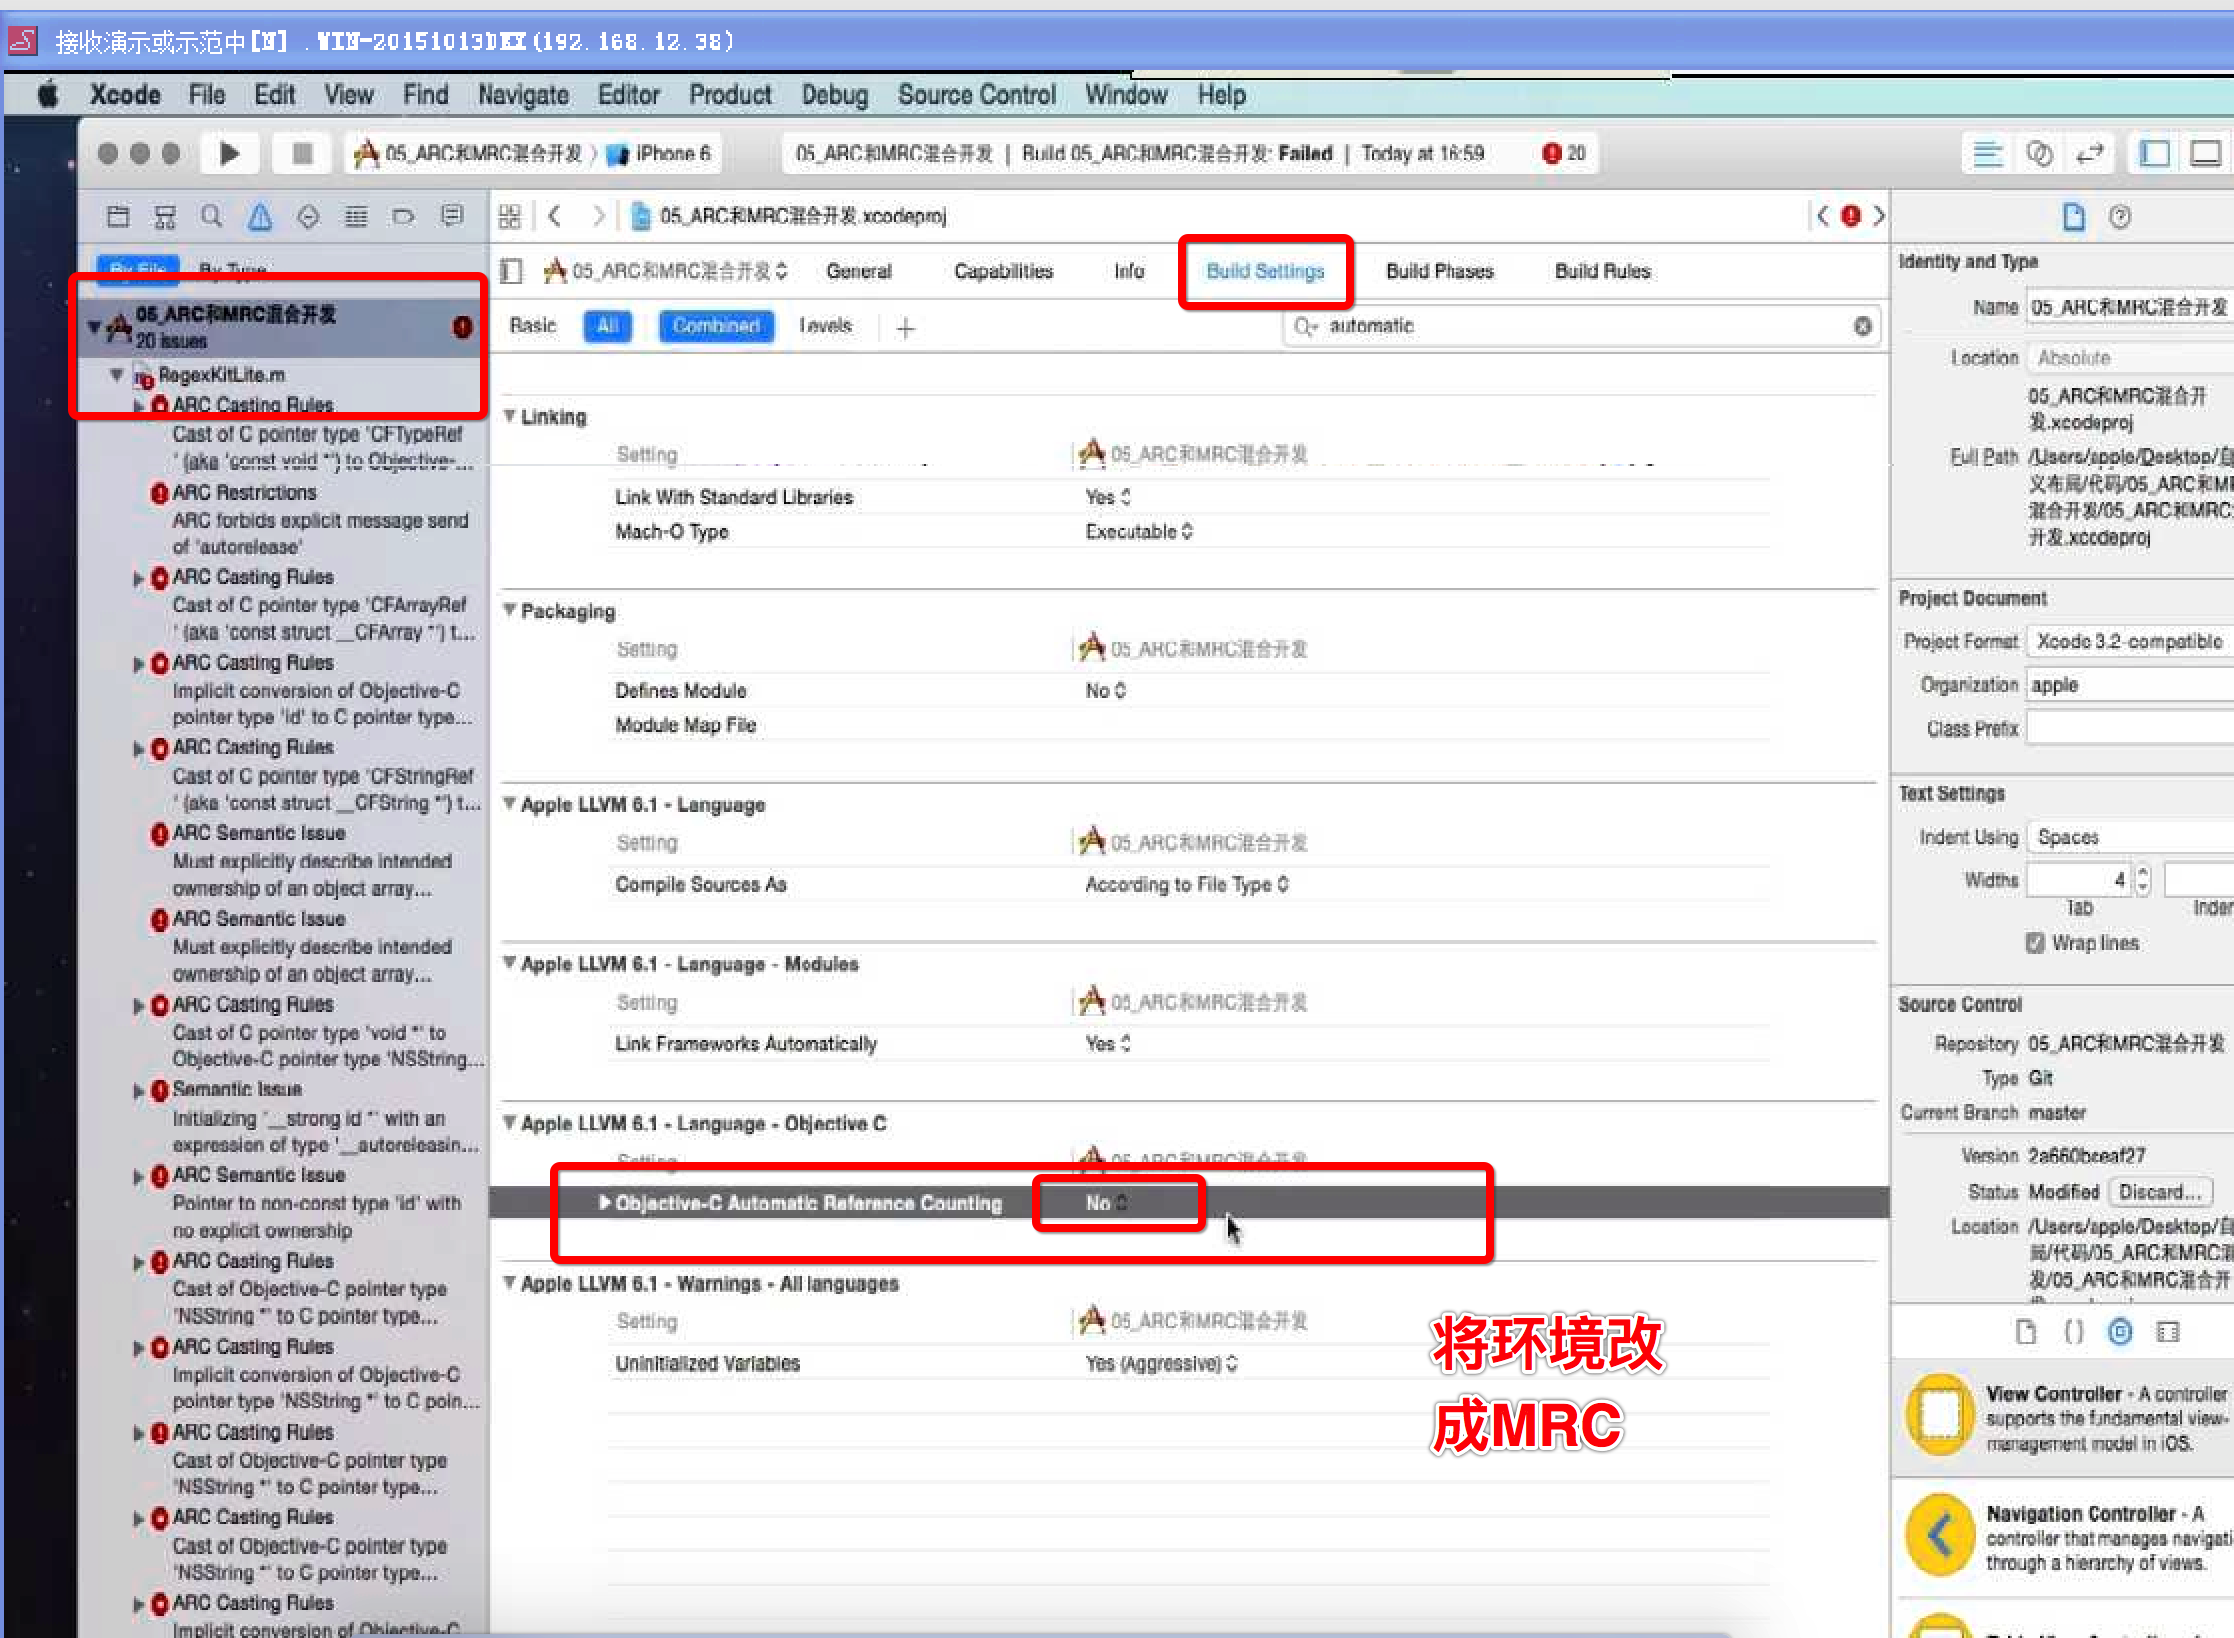Open Mach-O Type Executable dropdown
Screen dimensions: 2234x1638
[x=1139, y=532]
